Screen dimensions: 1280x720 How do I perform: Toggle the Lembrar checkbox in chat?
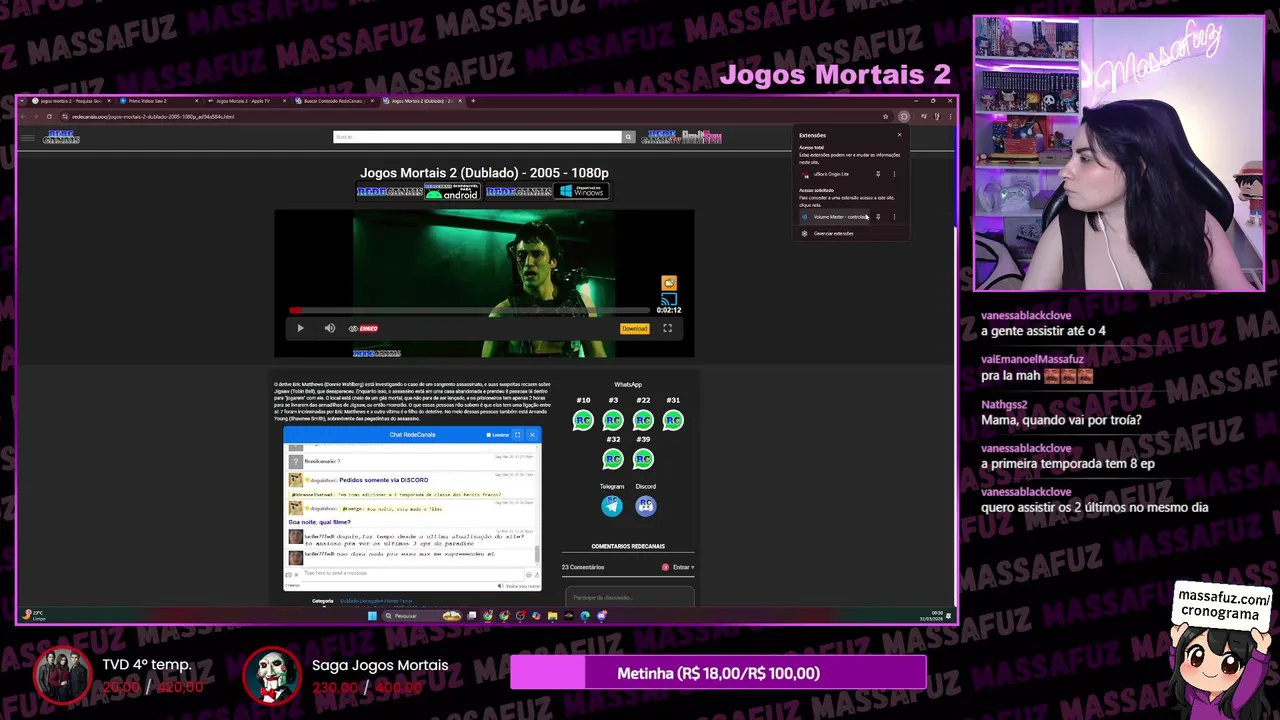tap(488, 435)
